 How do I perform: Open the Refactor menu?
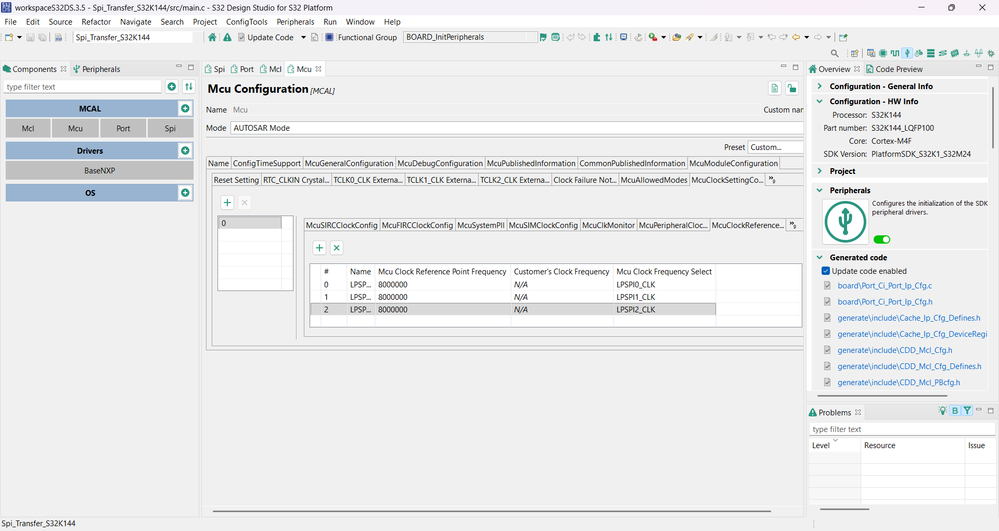click(96, 22)
